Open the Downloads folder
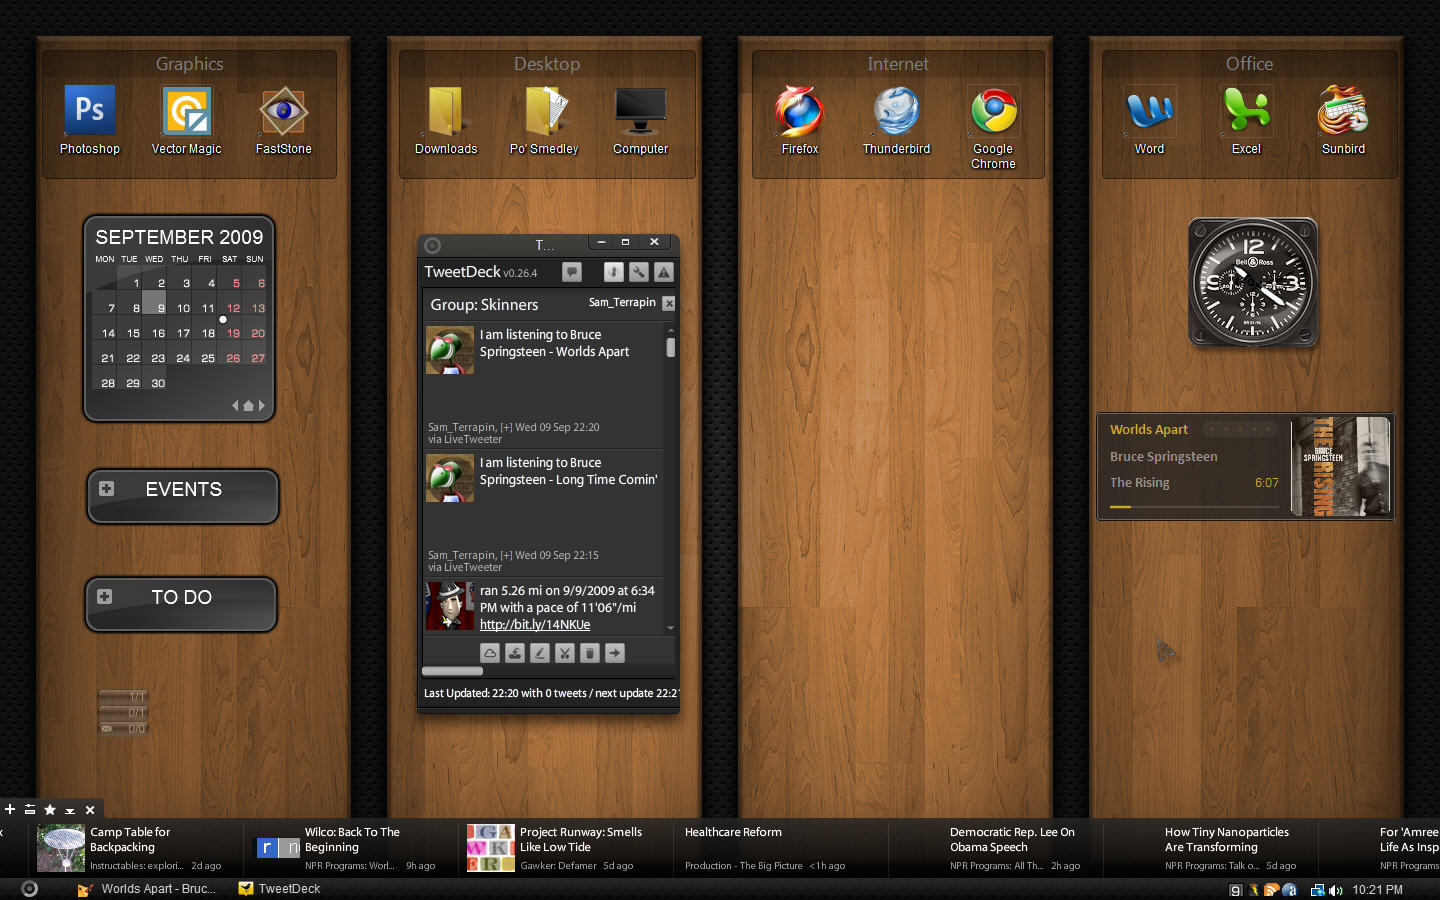 click(446, 120)
